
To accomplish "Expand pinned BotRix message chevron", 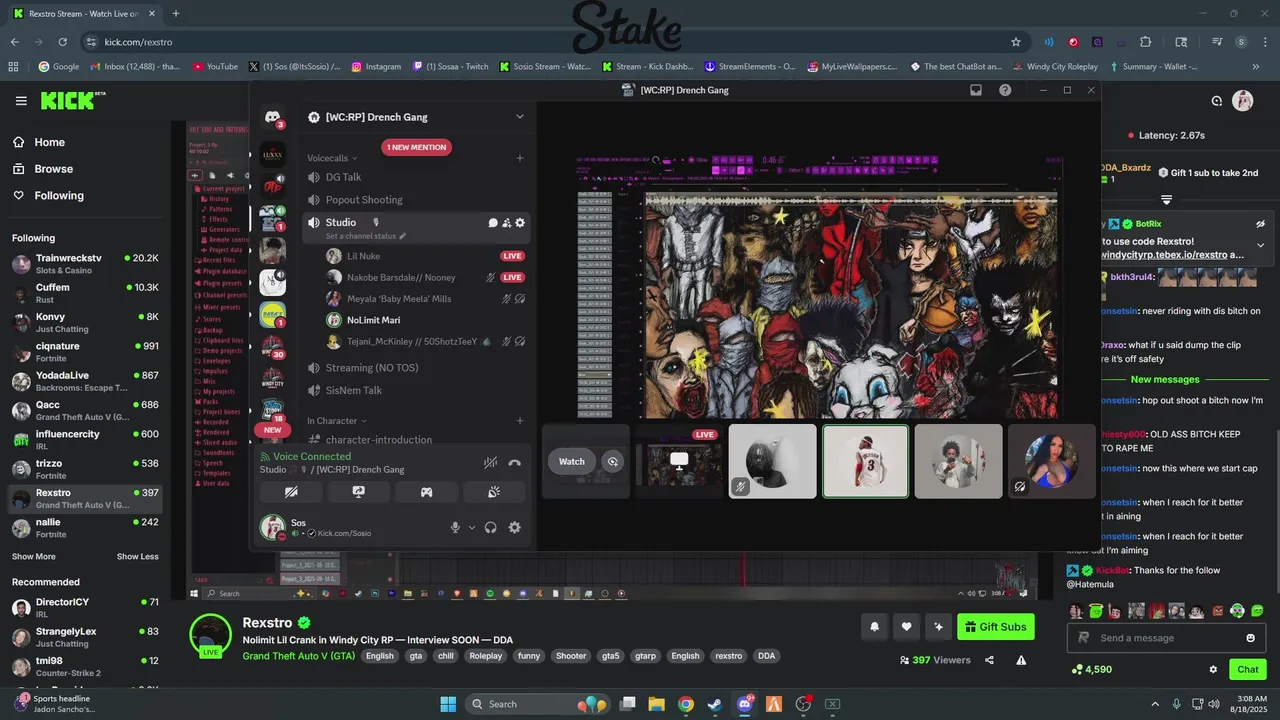I will click(1260, 245).
